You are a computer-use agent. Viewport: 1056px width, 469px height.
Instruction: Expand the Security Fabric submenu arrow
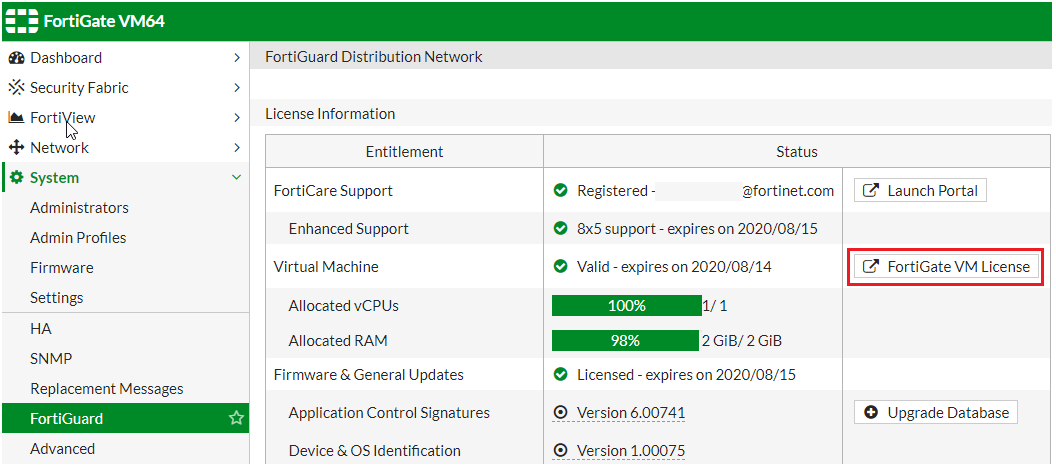pyautogui.click(x=236, y=88)
